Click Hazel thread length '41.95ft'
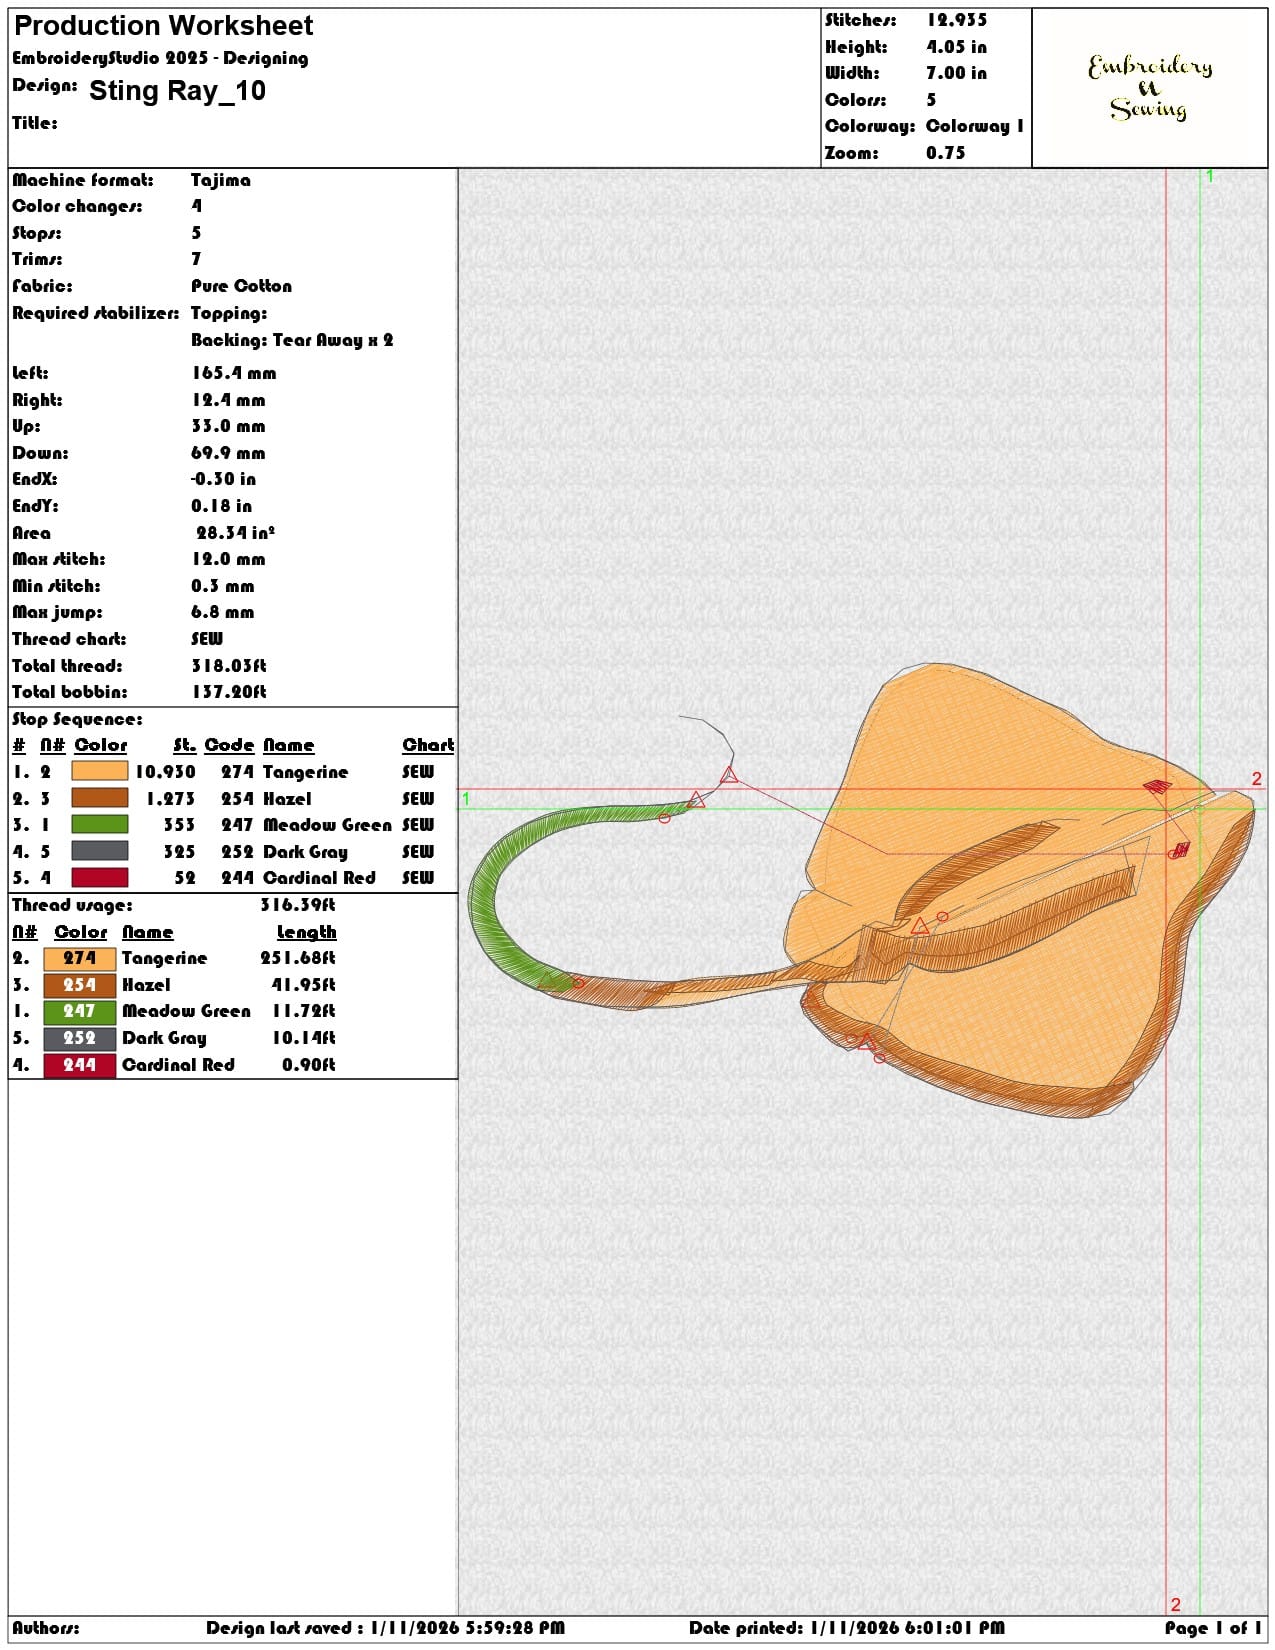The image size is (1275, 1650). (x=304, y=985)
